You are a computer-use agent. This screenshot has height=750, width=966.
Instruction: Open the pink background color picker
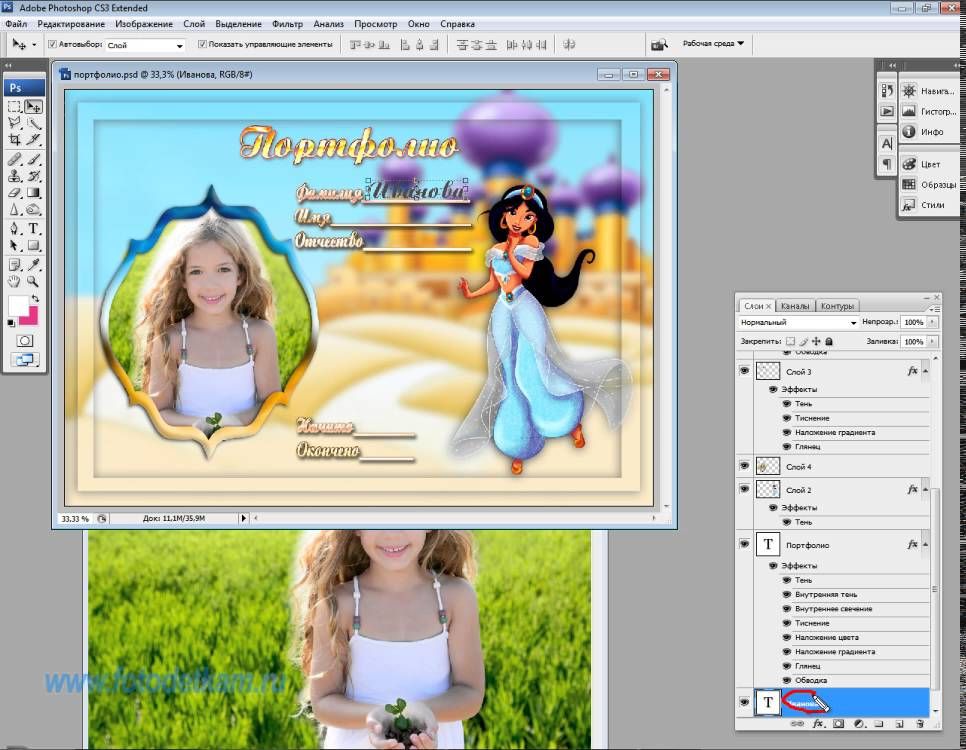pyautogui.click(x=31, y=317)
